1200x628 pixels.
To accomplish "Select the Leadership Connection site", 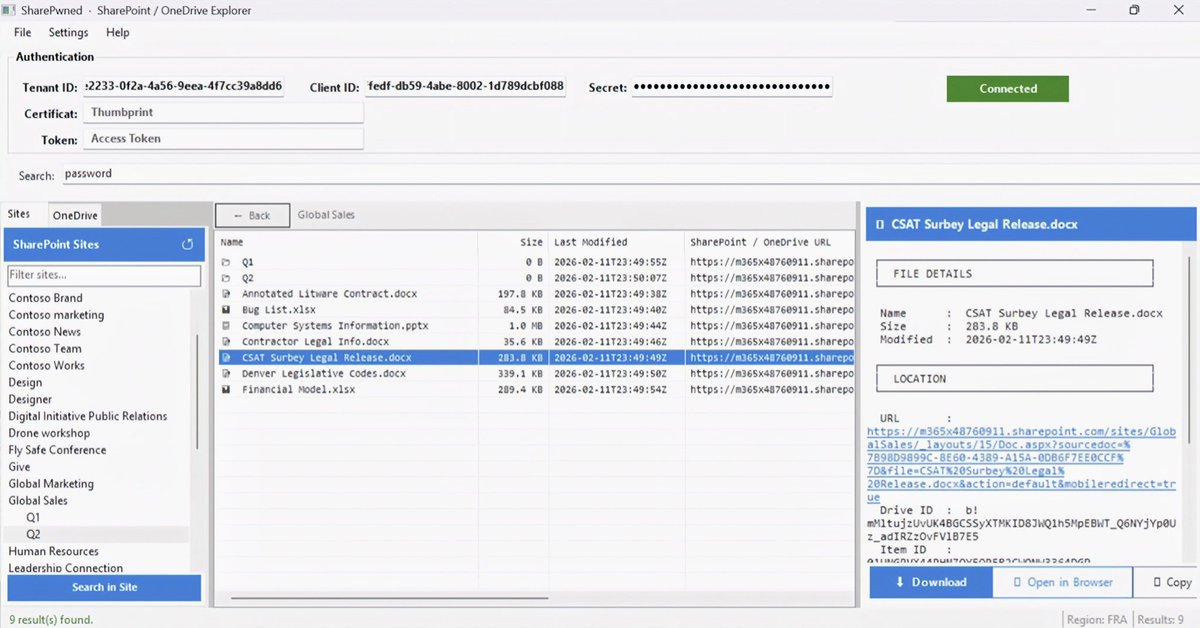I will point(66,568).
